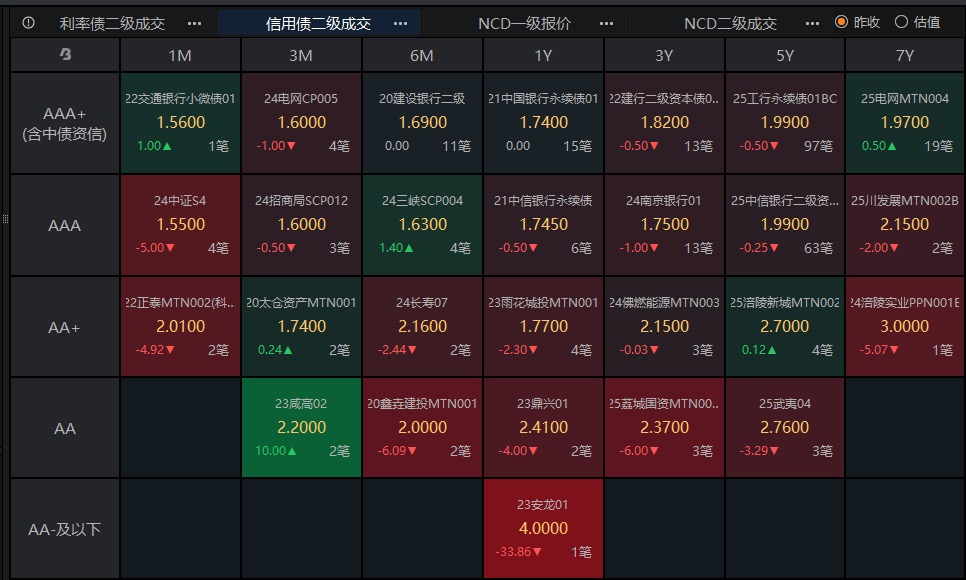Click the 24南京银行01 cell
Screen dimensions: 966x580
coord(665,225)
